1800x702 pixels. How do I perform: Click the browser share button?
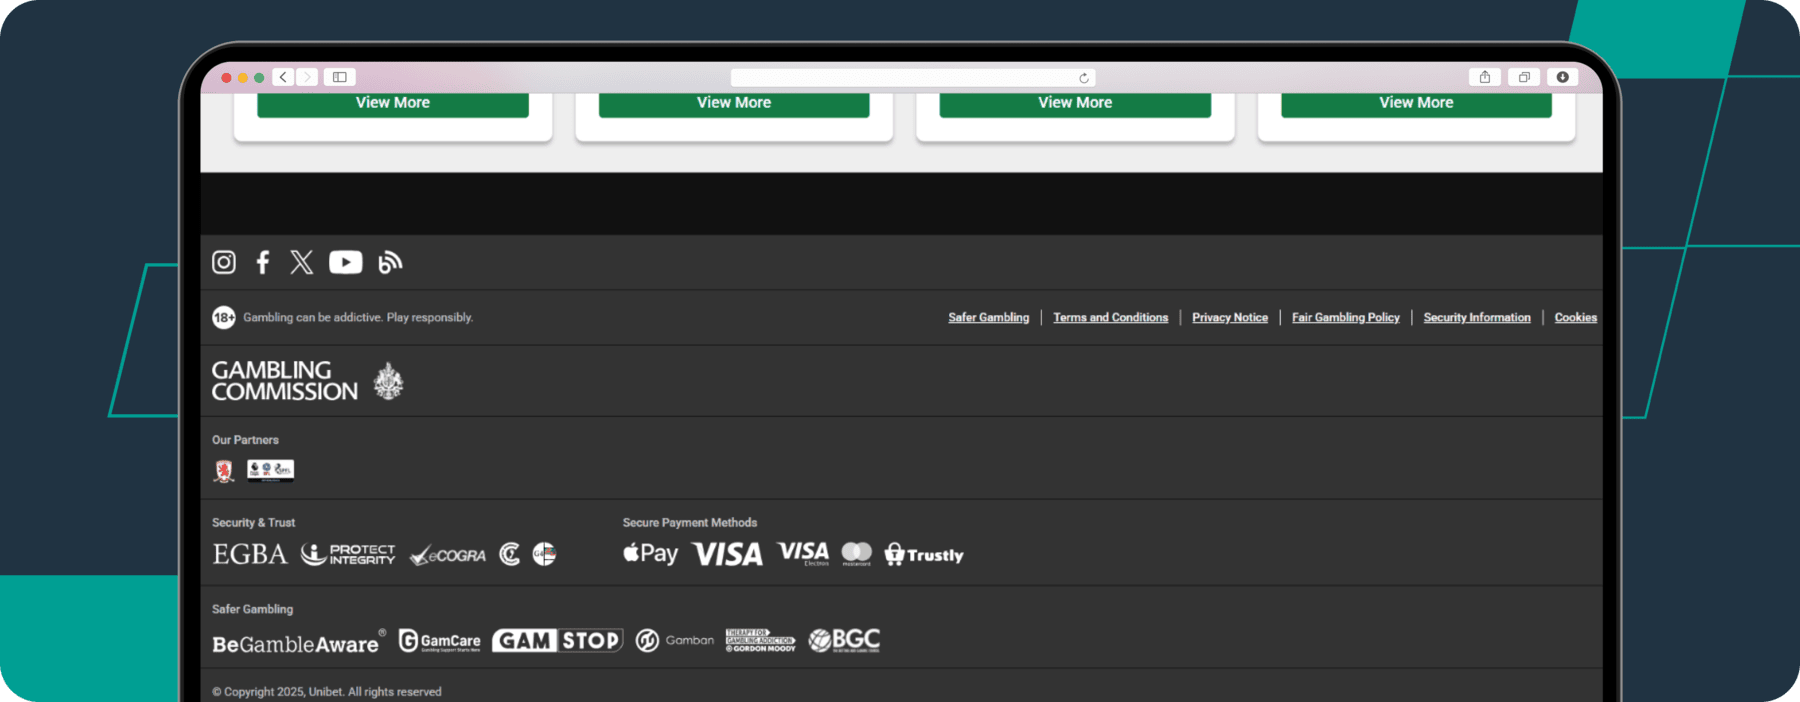coord(1485,77)
